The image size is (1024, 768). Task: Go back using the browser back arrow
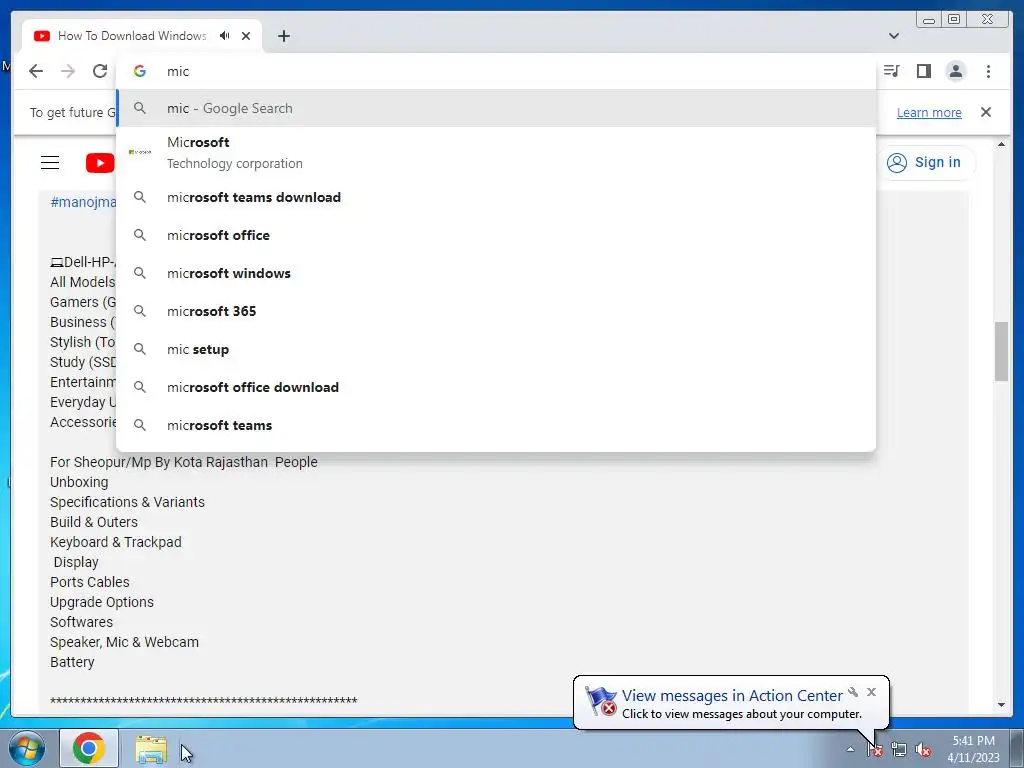pyautogui.click(x=36, y=71)
